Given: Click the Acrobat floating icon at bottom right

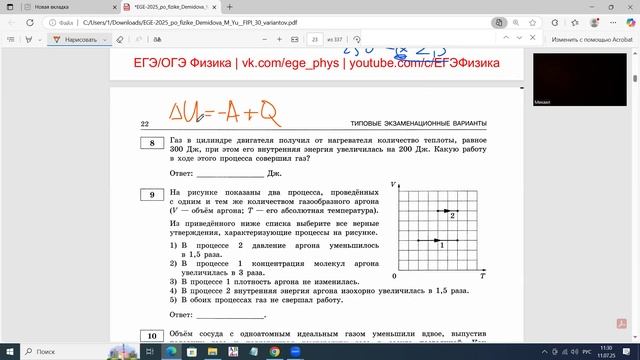Looking at the screenshot, I should coord(622,324).
